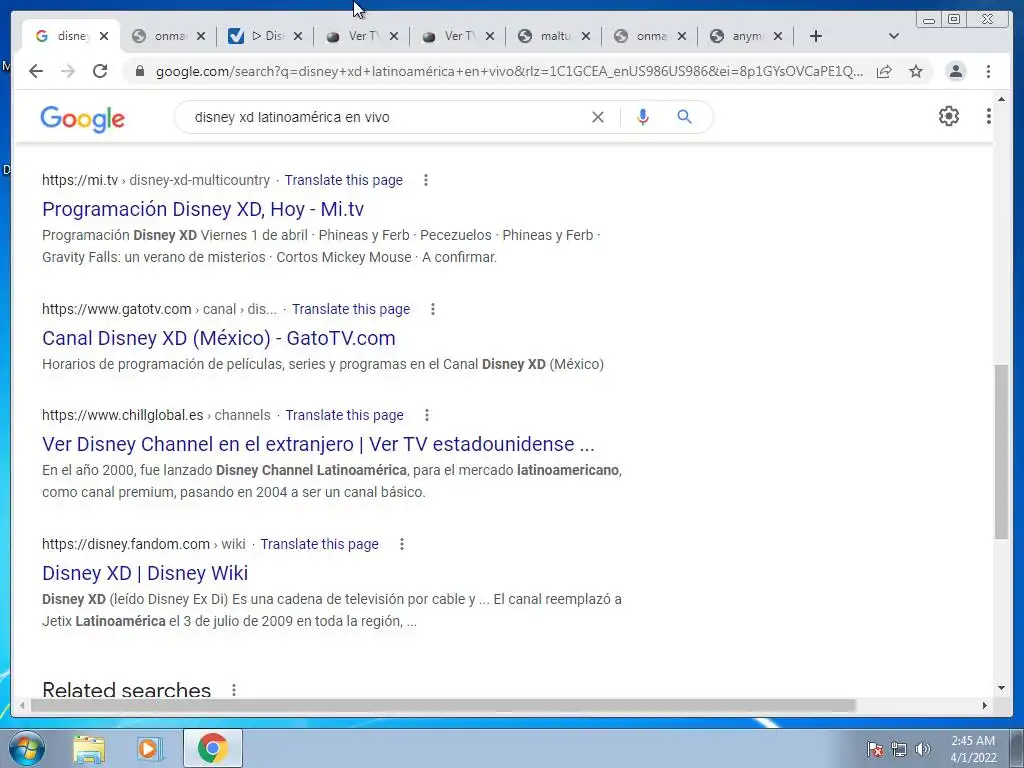Click the forward navigation arrow

coord(68,71)
